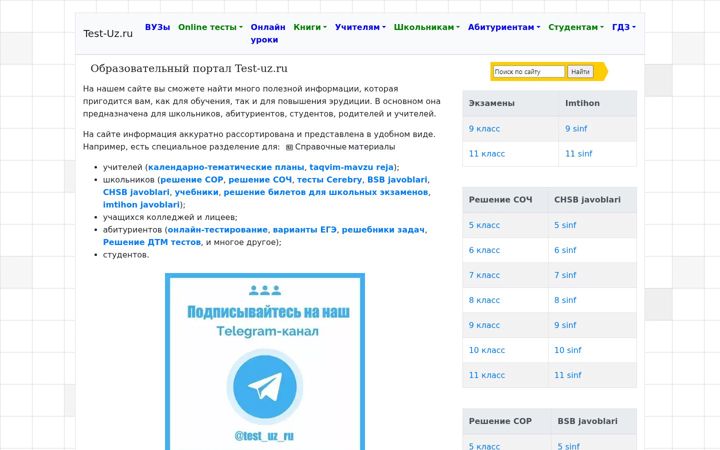Viewport: 720px width, 450px height.
Task: Open CHSB javoblari link in list
Action: [136, 192]
